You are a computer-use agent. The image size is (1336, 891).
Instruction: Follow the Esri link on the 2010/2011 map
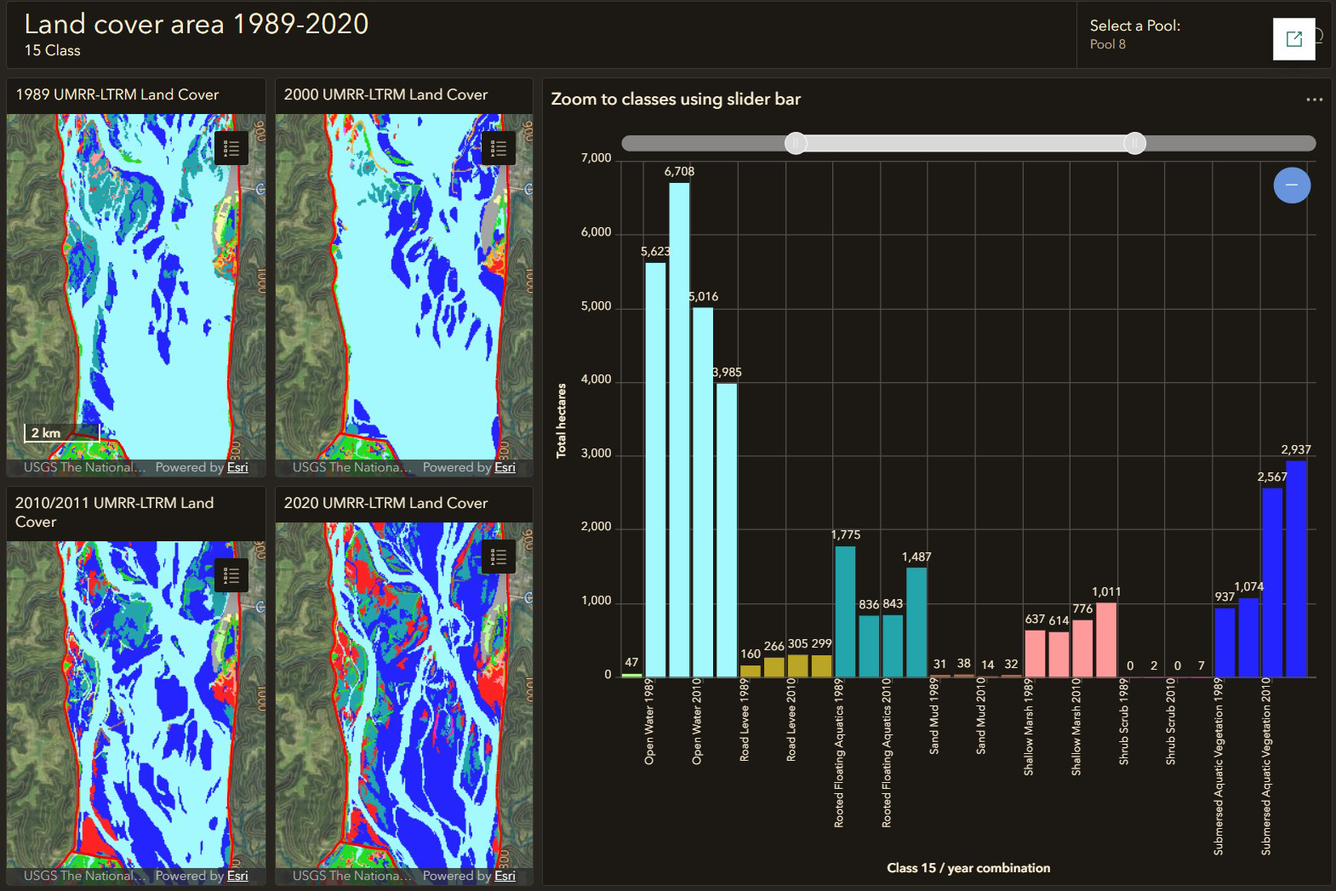(237, 876)
